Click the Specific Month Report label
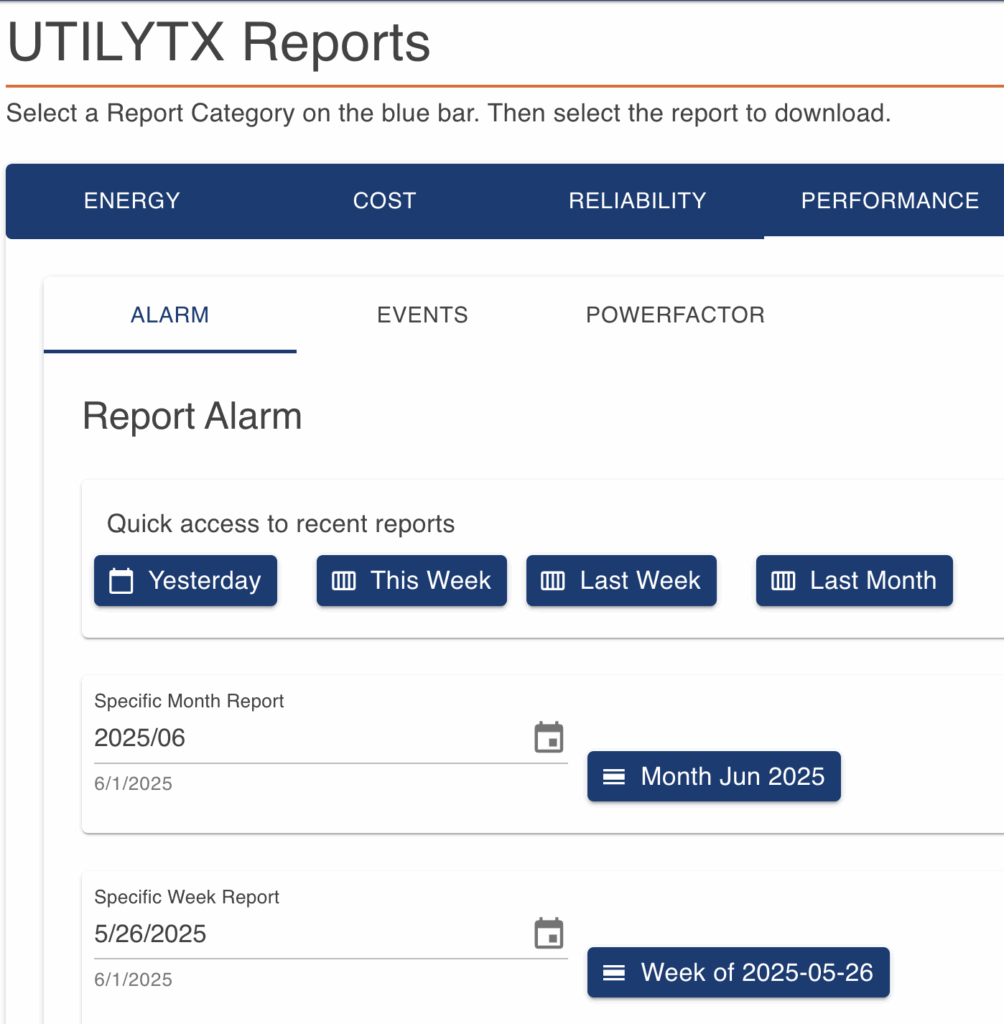 (x=189, y=701)
